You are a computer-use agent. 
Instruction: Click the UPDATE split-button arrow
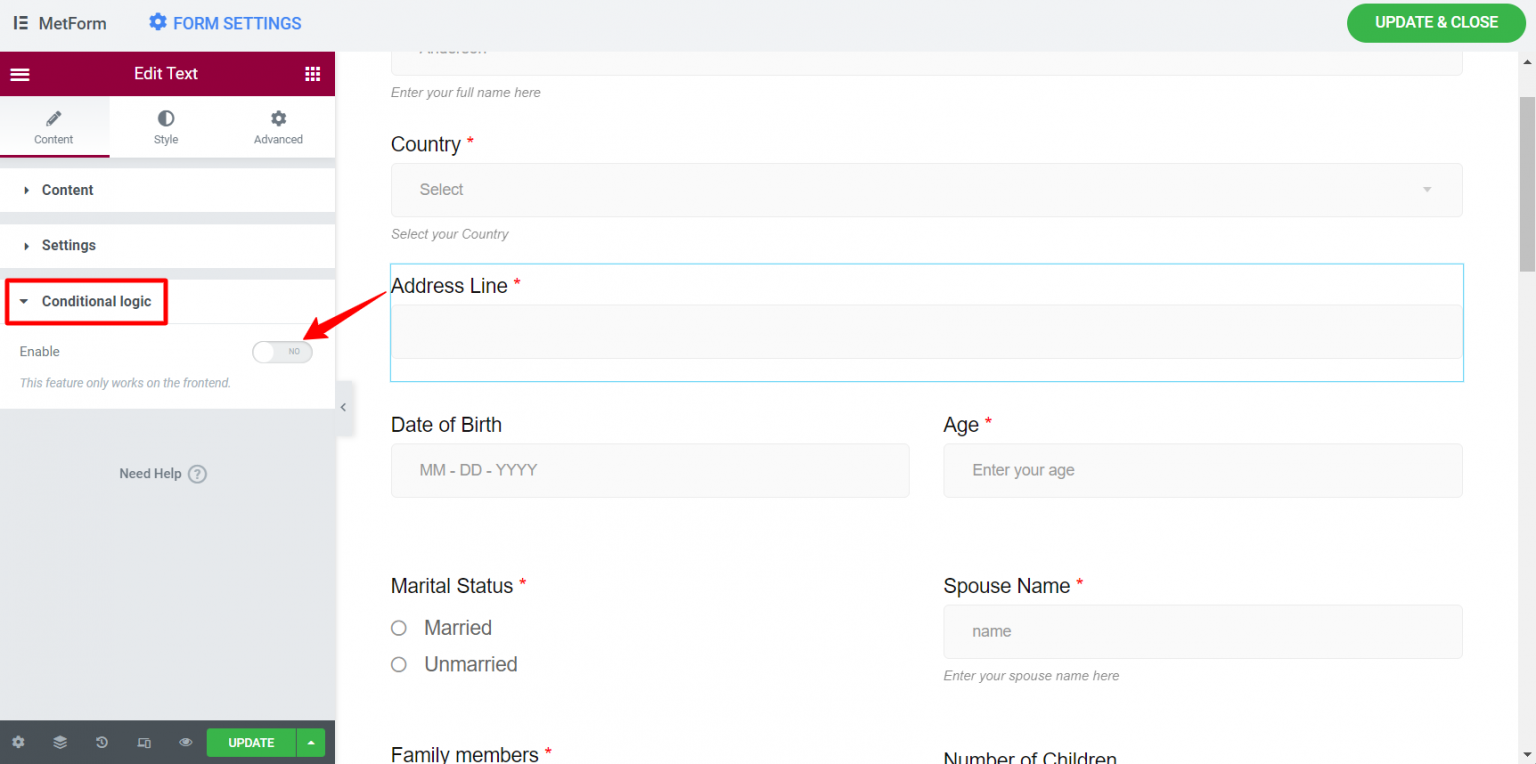[x=310, y=742]
